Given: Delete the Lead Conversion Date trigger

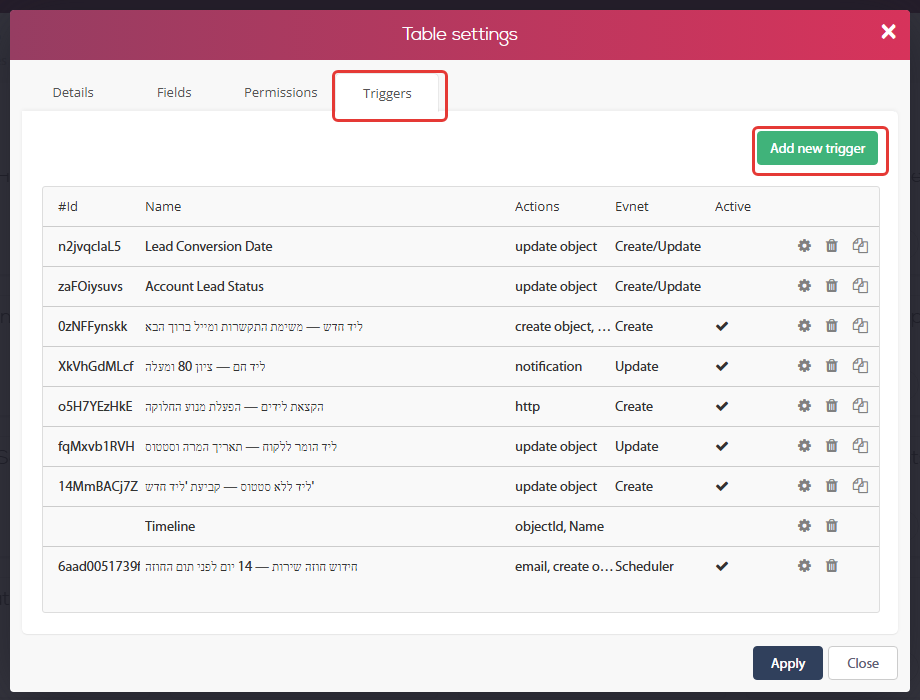Looking at the screenshot, I should [831, 246].
